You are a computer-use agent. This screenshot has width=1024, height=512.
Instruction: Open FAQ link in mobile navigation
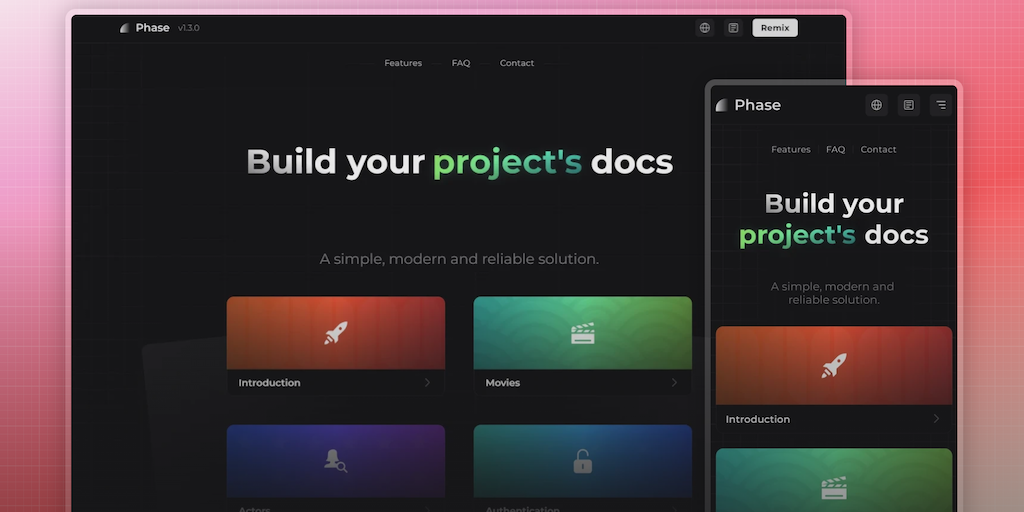835,150
